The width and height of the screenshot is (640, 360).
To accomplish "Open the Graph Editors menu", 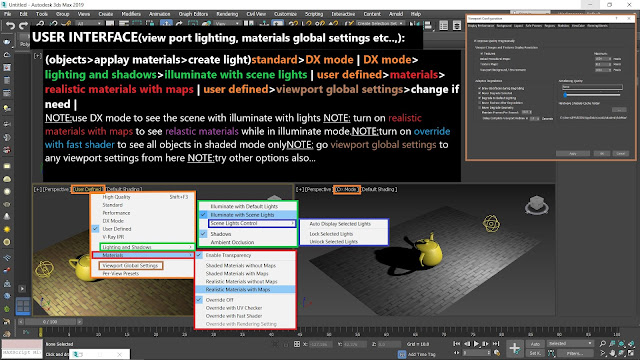I will pyautogui.click(x=193, y=14).
